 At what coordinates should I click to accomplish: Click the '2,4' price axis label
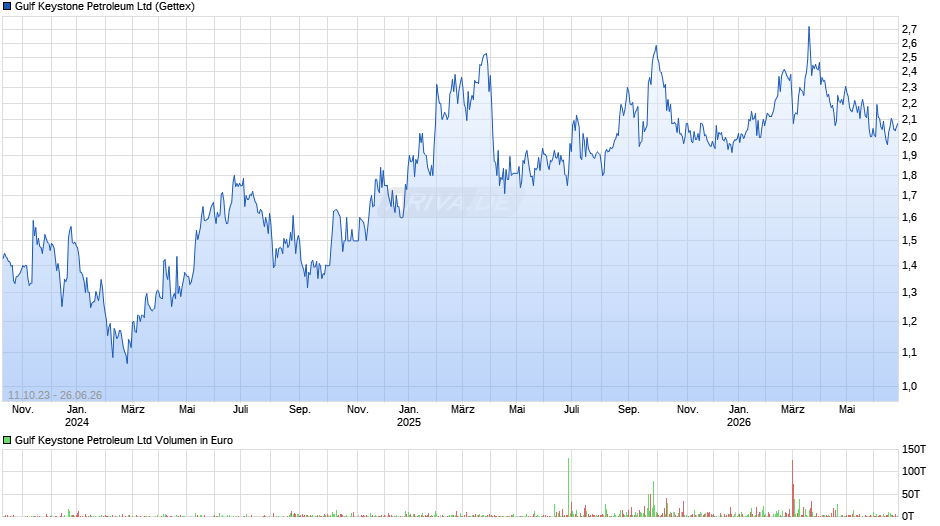coord(909,71)
